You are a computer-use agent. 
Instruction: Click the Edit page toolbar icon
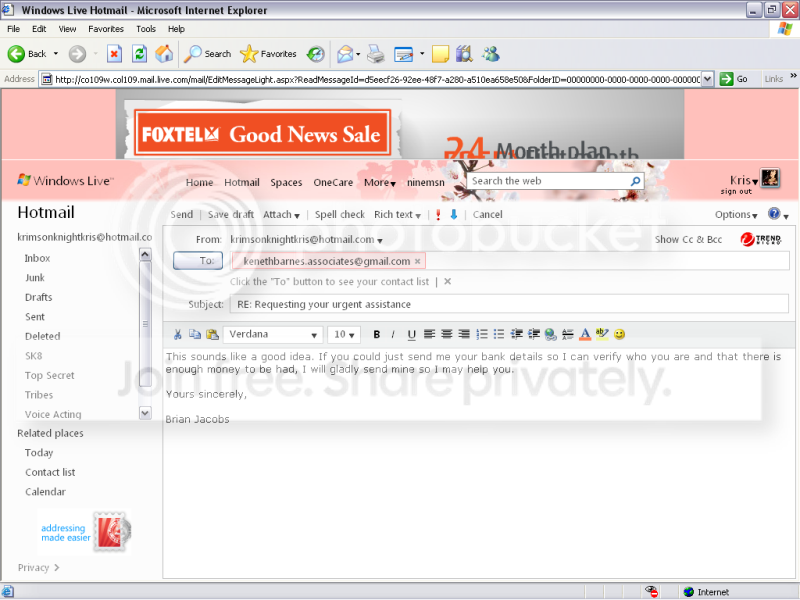click(404, 54)
